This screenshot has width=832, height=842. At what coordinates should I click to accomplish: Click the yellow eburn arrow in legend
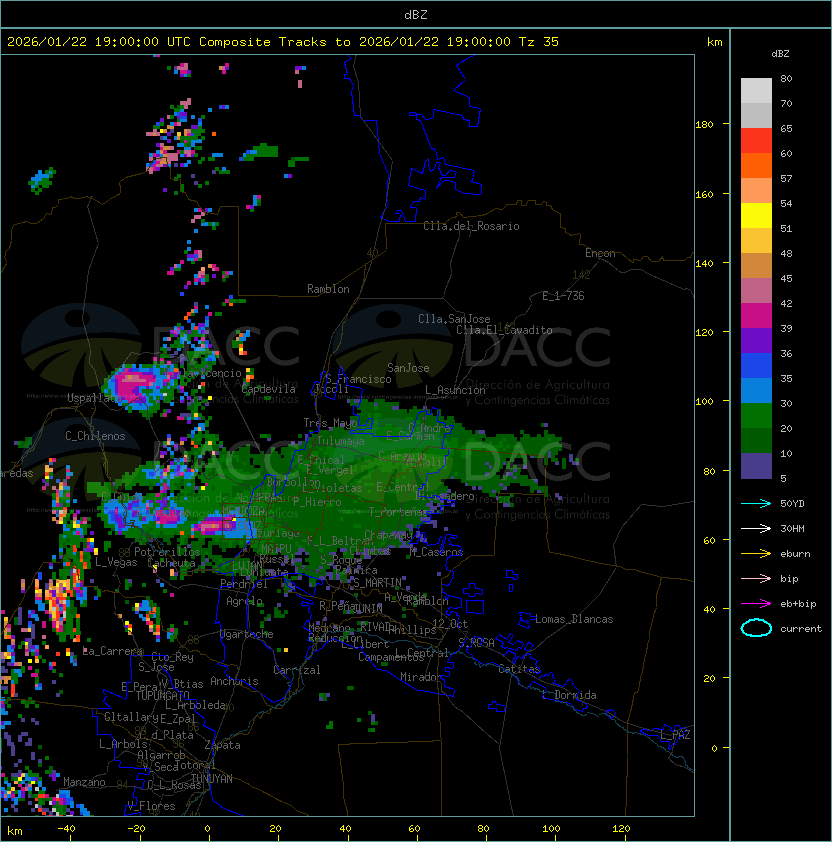pos(756,554)
